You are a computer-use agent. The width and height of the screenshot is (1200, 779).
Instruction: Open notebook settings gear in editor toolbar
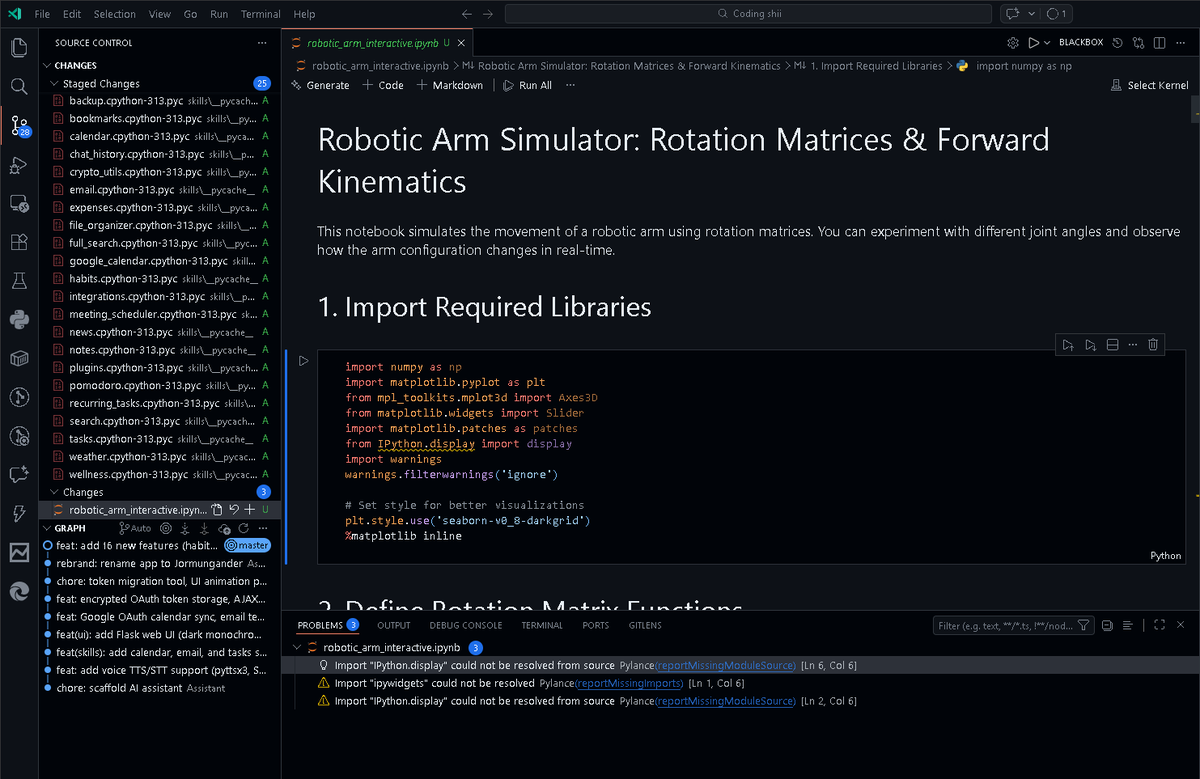pyautogui.click(x=1012, y=43)
